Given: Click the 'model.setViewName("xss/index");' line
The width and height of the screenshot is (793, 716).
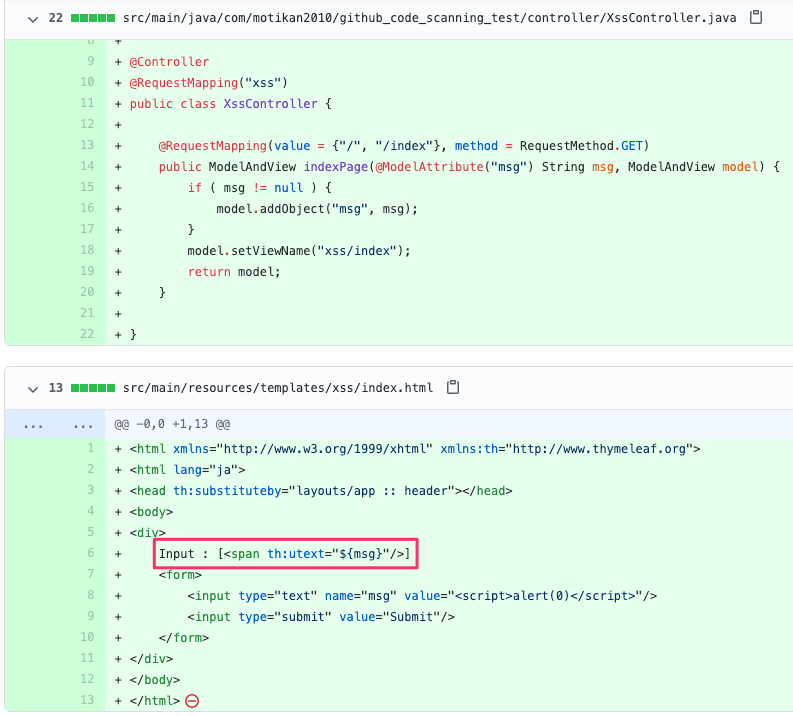Looking at the screenshot, I should coord(299,251).
